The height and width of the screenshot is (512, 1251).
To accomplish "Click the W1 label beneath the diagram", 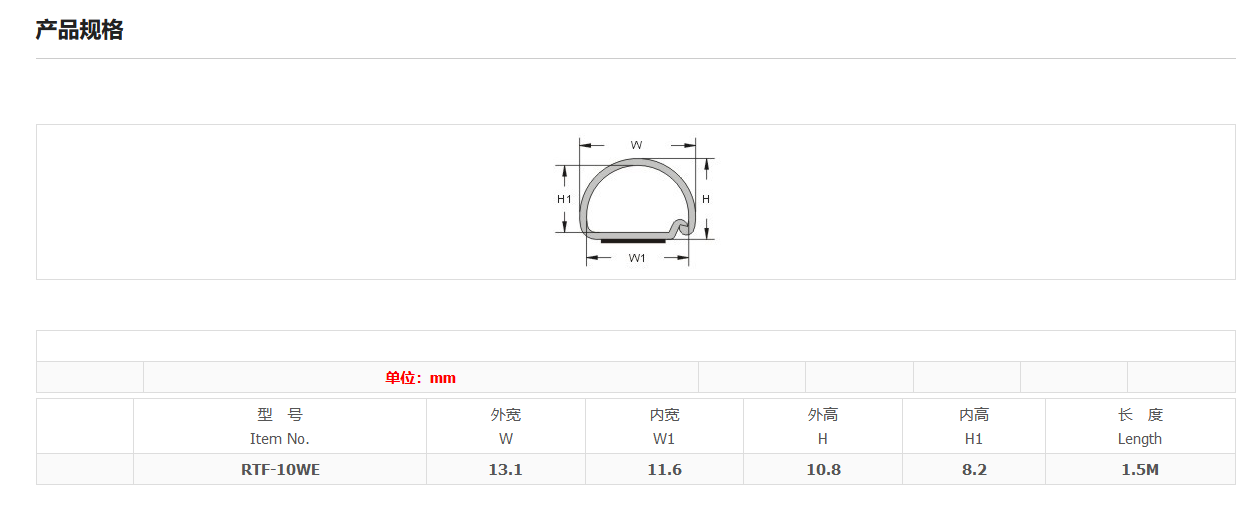I will tap(637, 259).
